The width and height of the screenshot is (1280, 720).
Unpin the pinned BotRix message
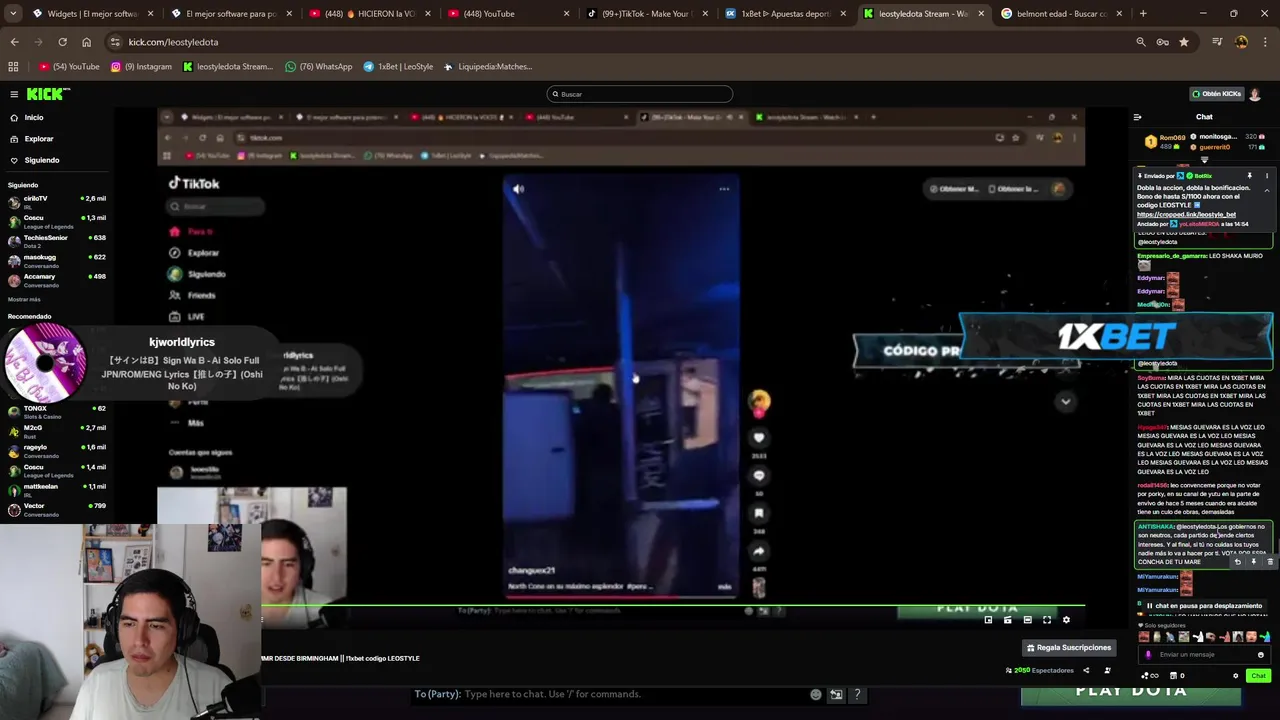1249,176
